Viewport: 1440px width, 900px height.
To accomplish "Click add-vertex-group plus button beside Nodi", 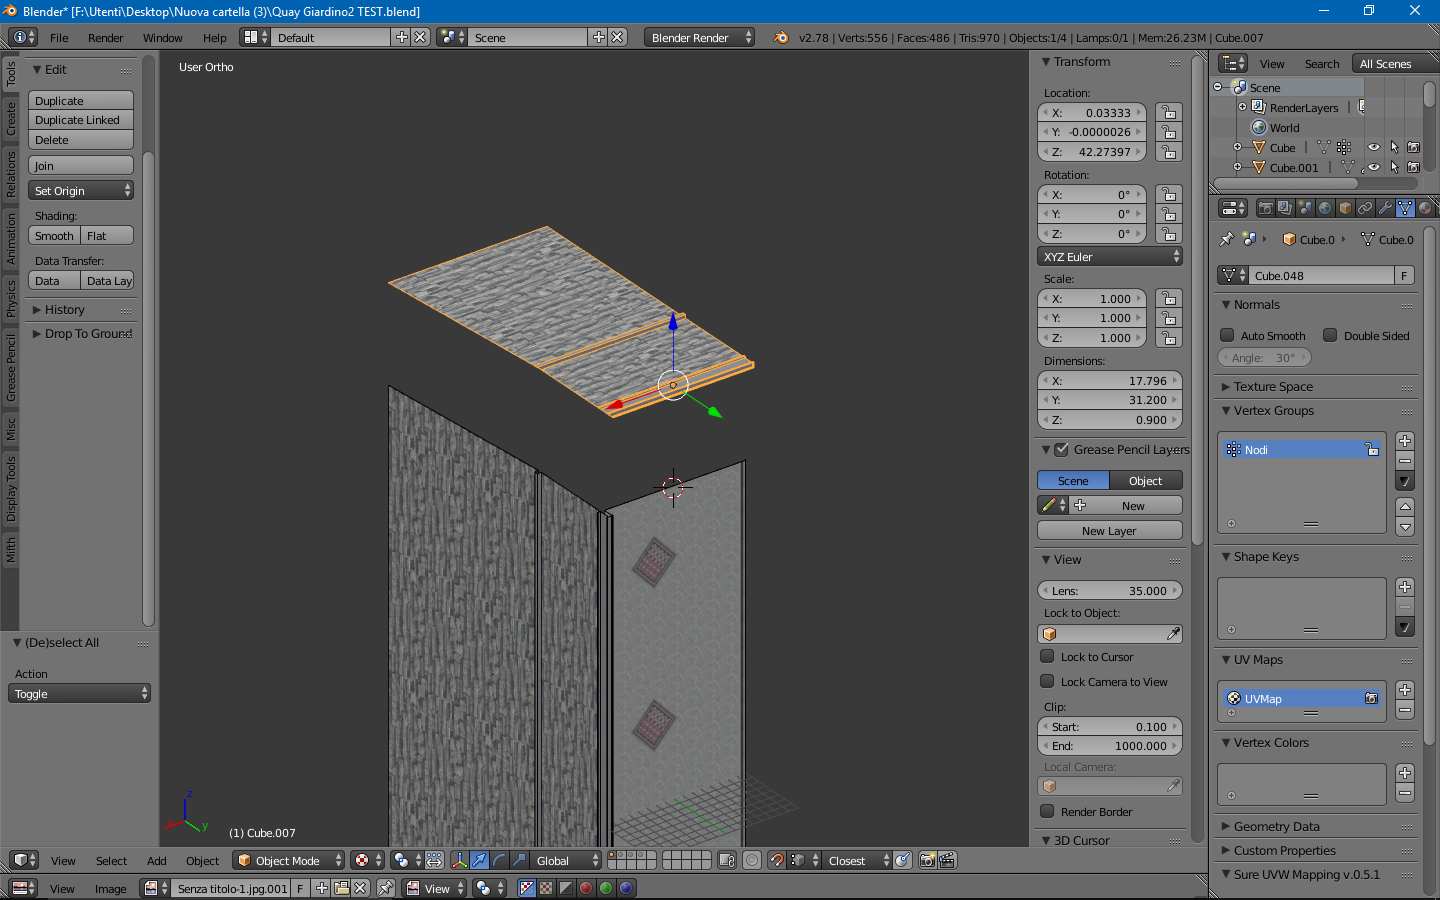I will coord(1405,442).
